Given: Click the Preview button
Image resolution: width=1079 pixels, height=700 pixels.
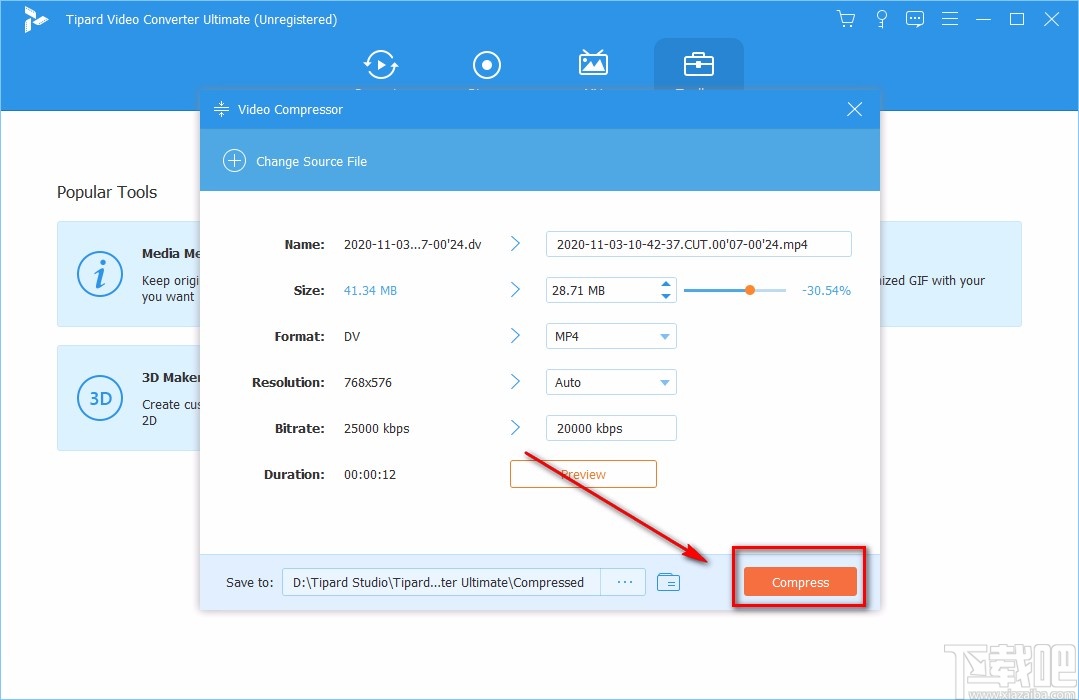Looking at the screenshot, I should pyautogui.click(x=583, y=474).
